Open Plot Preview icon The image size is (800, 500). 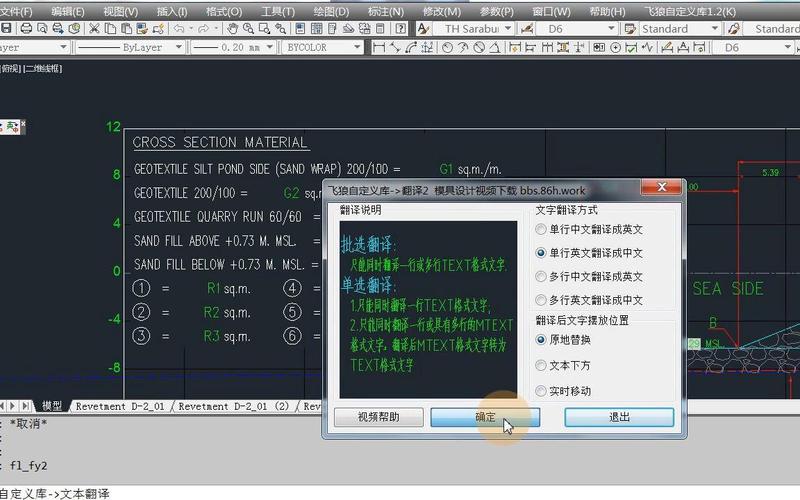[x=42, y=29]
